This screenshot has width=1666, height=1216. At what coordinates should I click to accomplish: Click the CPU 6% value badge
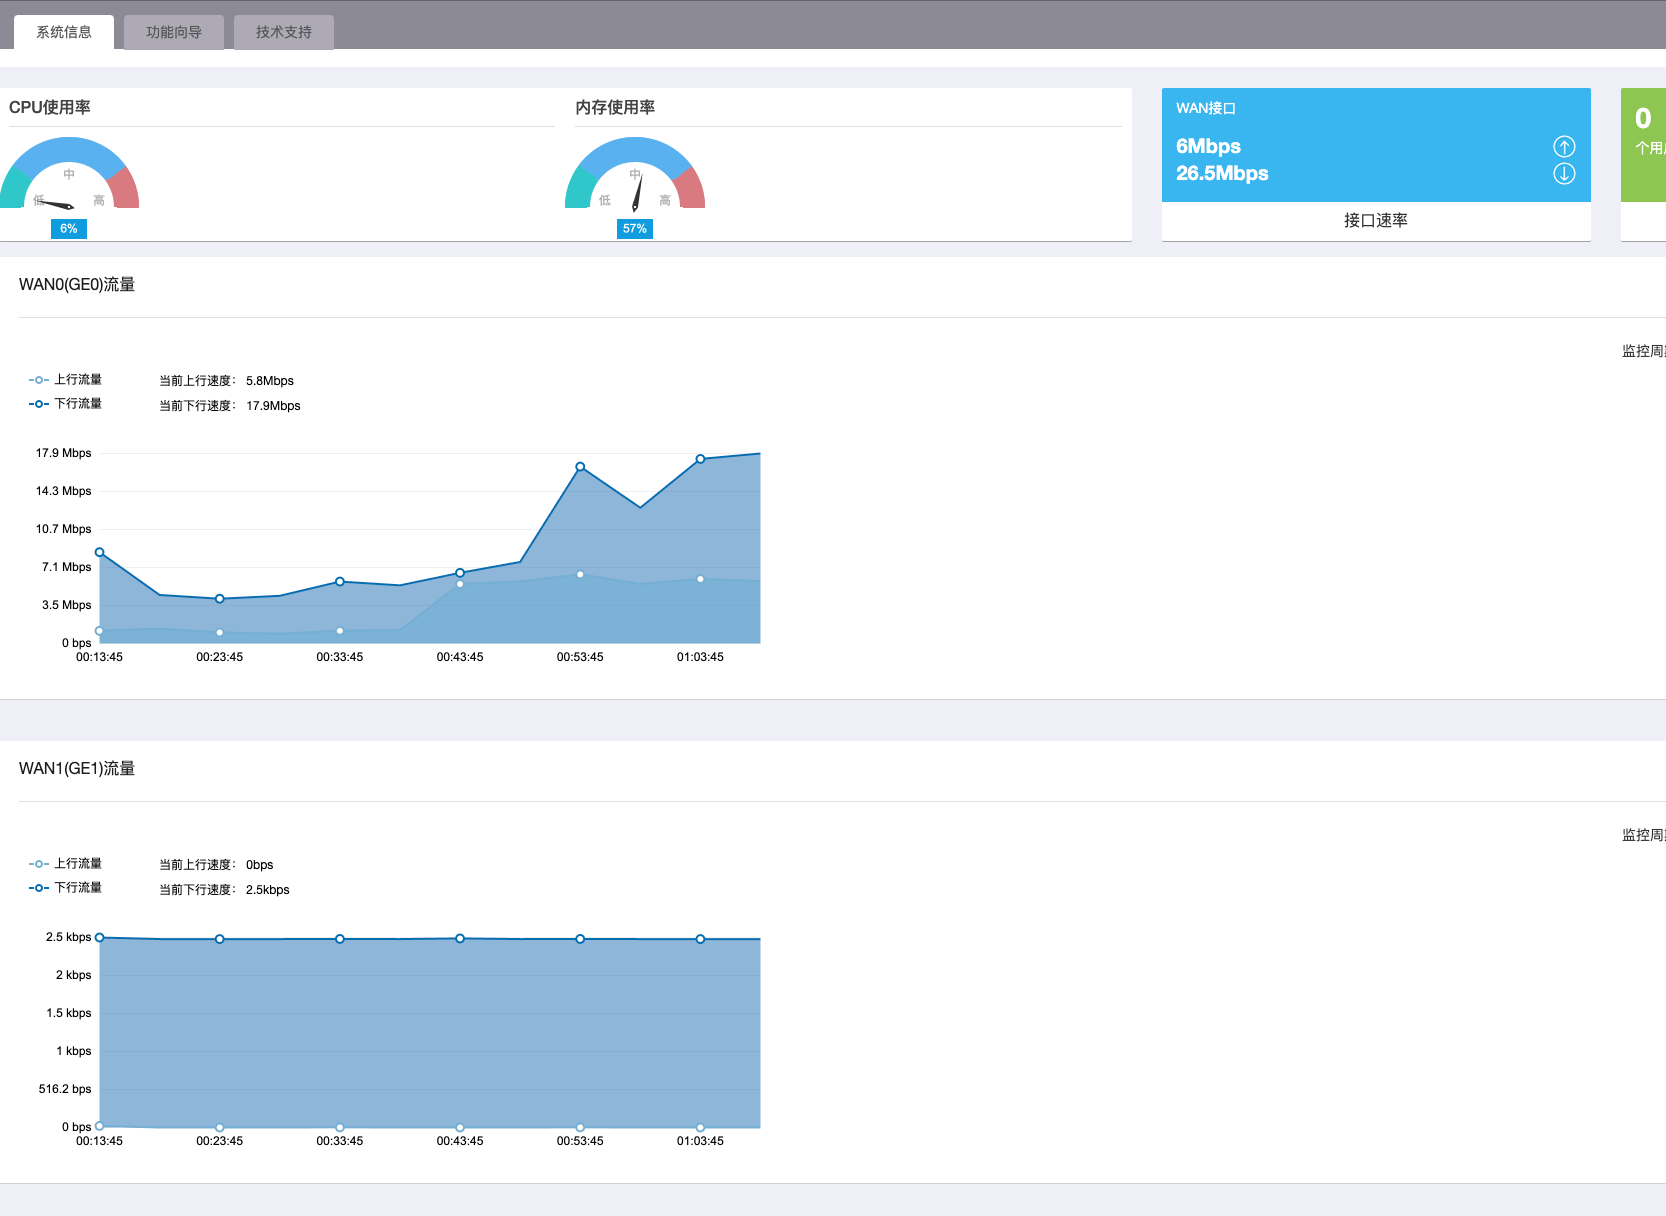tap(69, 229)
